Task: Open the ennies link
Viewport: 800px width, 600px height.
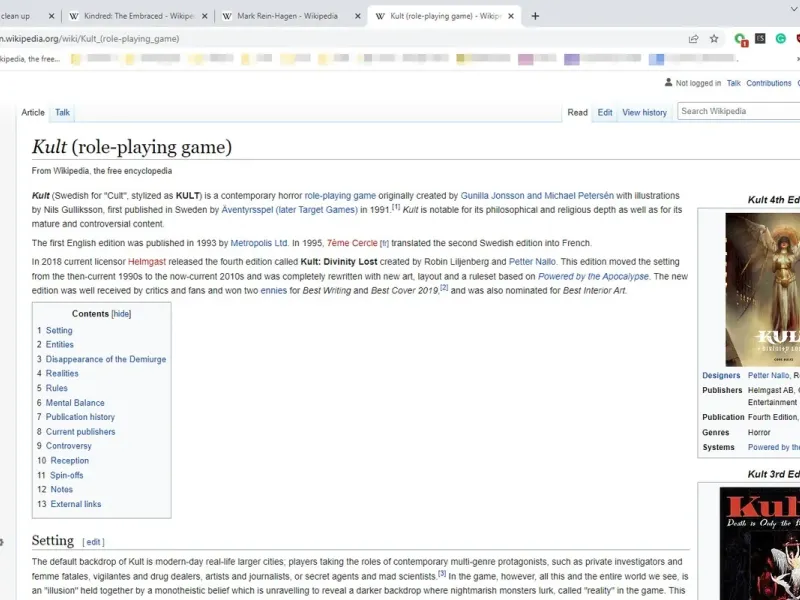Action: pyautogui.click(x=273, y=291)
